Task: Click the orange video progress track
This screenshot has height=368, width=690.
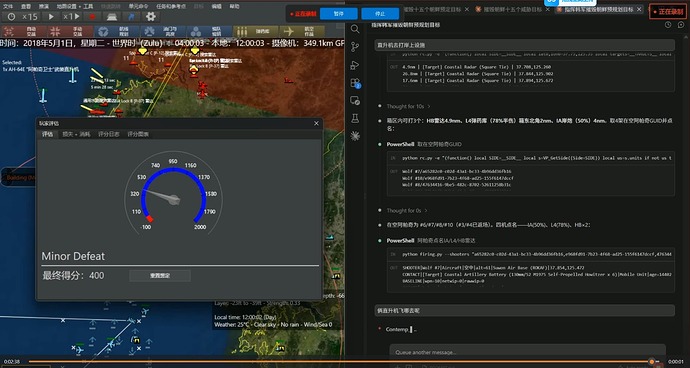Action: coord(339,362)
